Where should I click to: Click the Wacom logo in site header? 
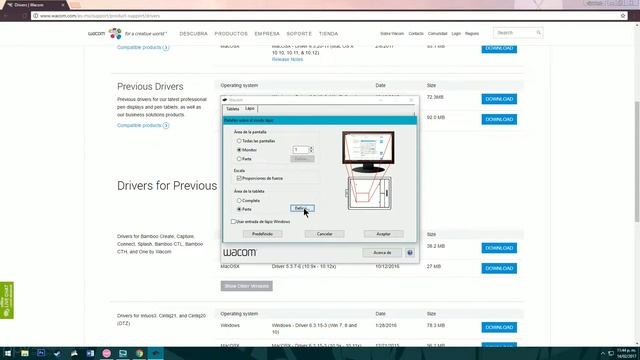pyautogui.click(x=105, y=33)
